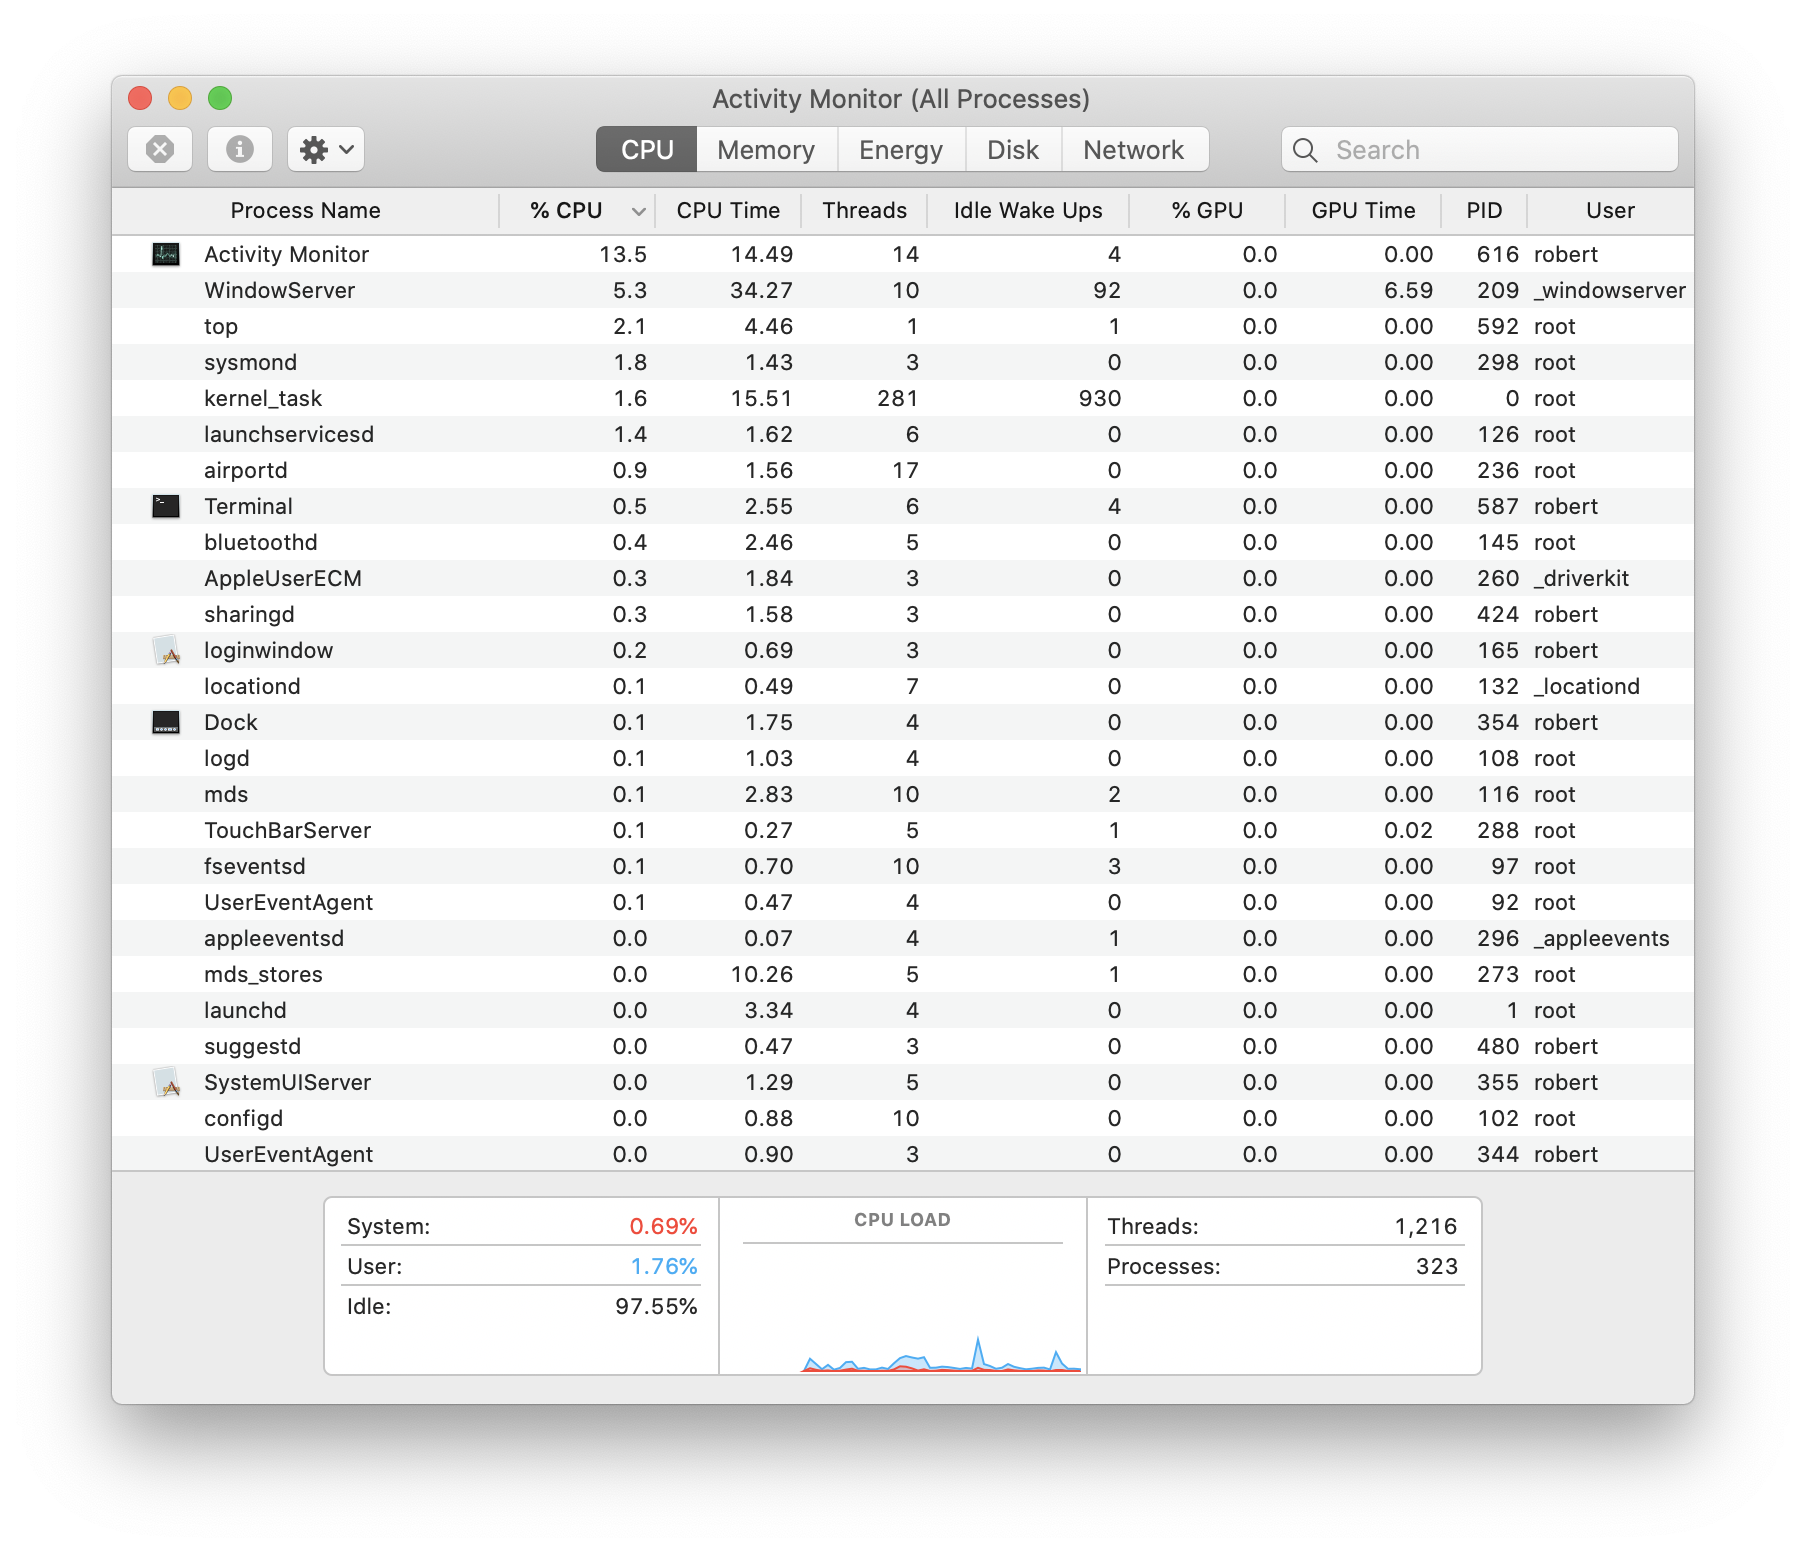Click the Quit Process stop icon
The width and height of the screenshot is (1806, 1552).
click(x=160, y=150)
